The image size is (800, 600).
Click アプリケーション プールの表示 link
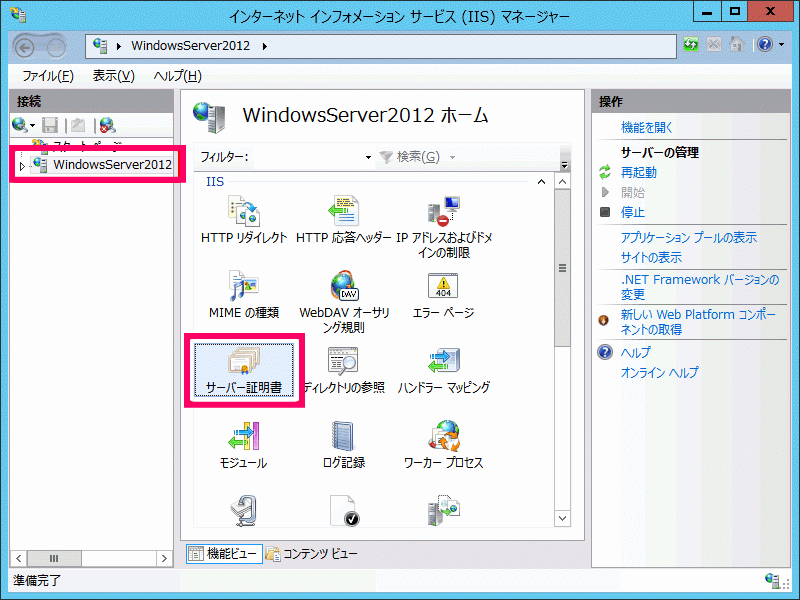coord(689,238)
